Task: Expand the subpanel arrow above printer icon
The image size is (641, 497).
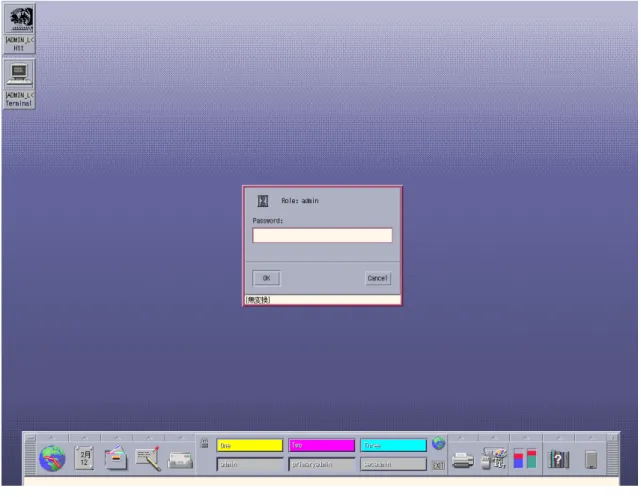Action: 461,438
